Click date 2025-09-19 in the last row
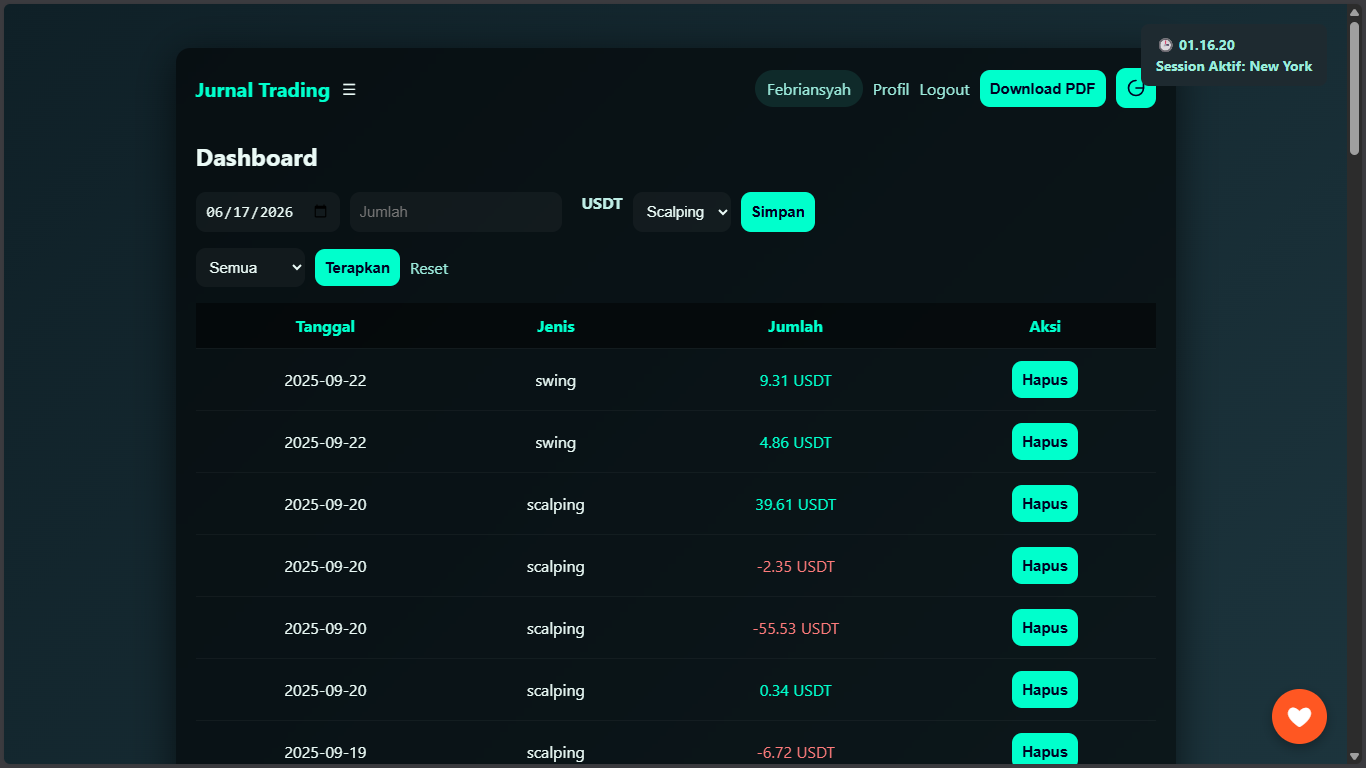This screenshot has width=1366, height=768. [x=325, y=752]
